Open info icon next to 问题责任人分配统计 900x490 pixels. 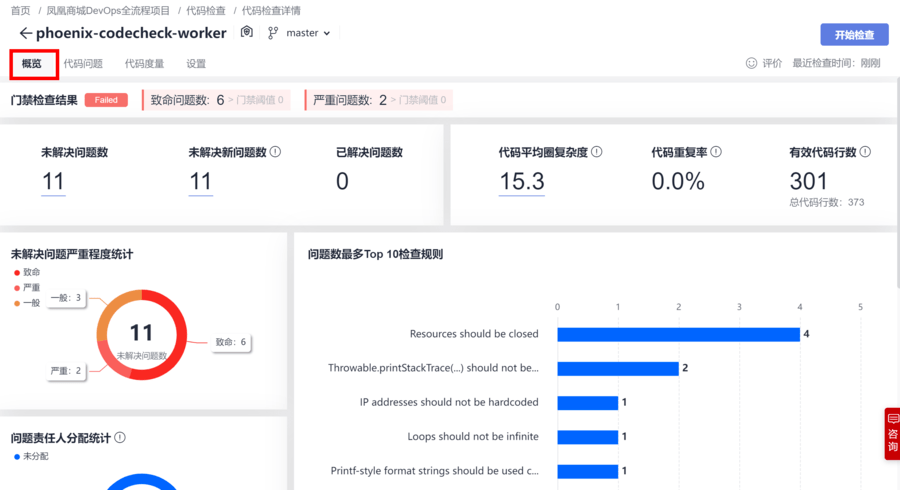click(x=120, y=438)
